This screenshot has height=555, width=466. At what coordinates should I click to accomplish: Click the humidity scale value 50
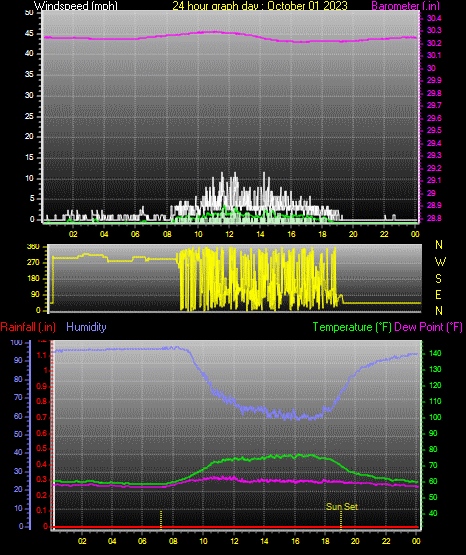(18, 434)
